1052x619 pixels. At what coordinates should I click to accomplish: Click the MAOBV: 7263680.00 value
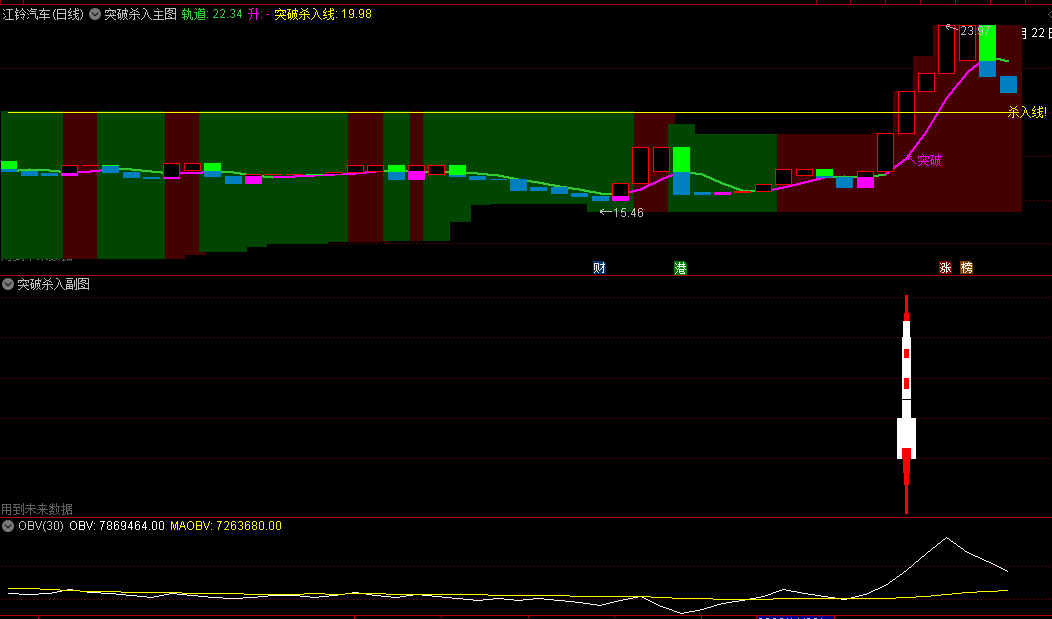click(x=226, y=526)
